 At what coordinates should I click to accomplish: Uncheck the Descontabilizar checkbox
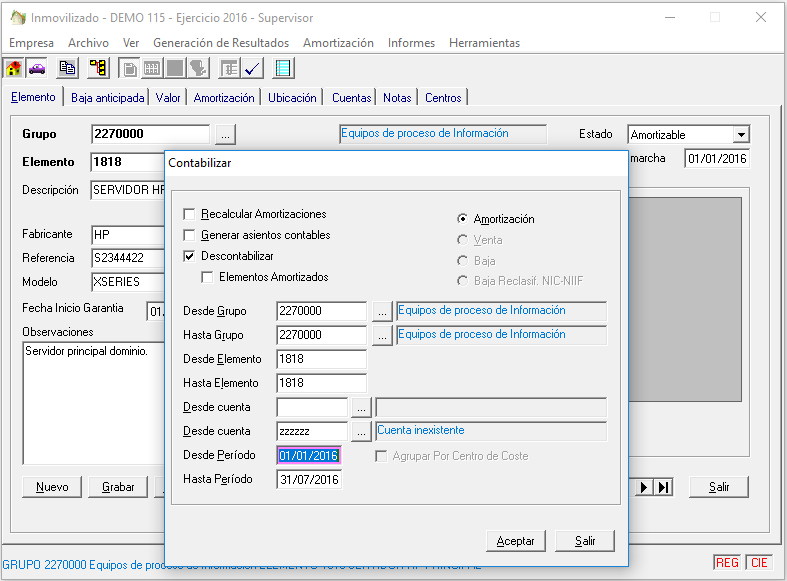(190, 256)
